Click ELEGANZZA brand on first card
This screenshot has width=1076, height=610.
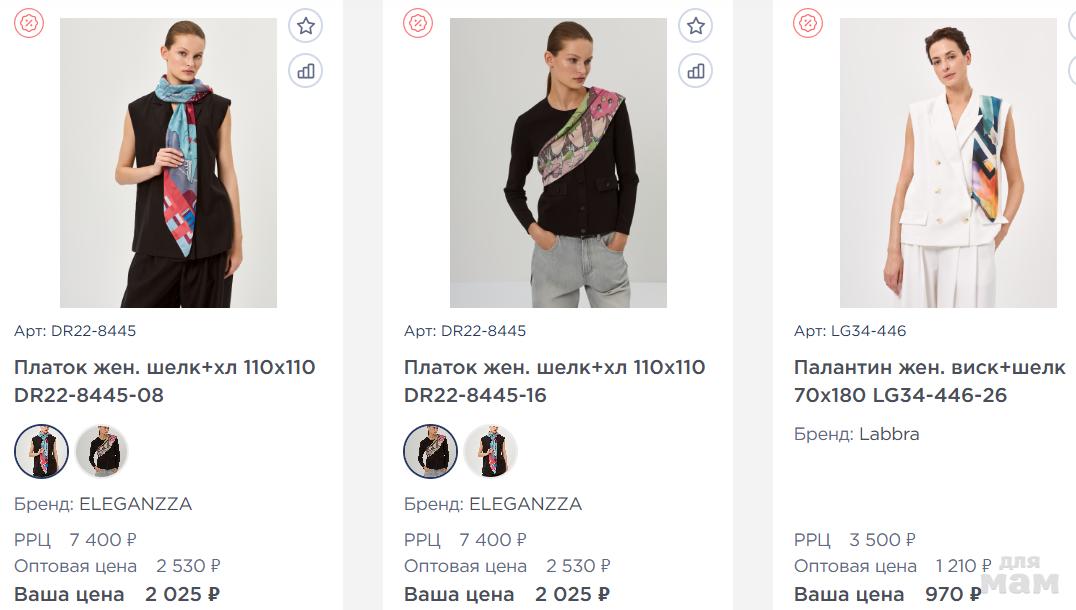pyautogui.click(x=134, y=504)
